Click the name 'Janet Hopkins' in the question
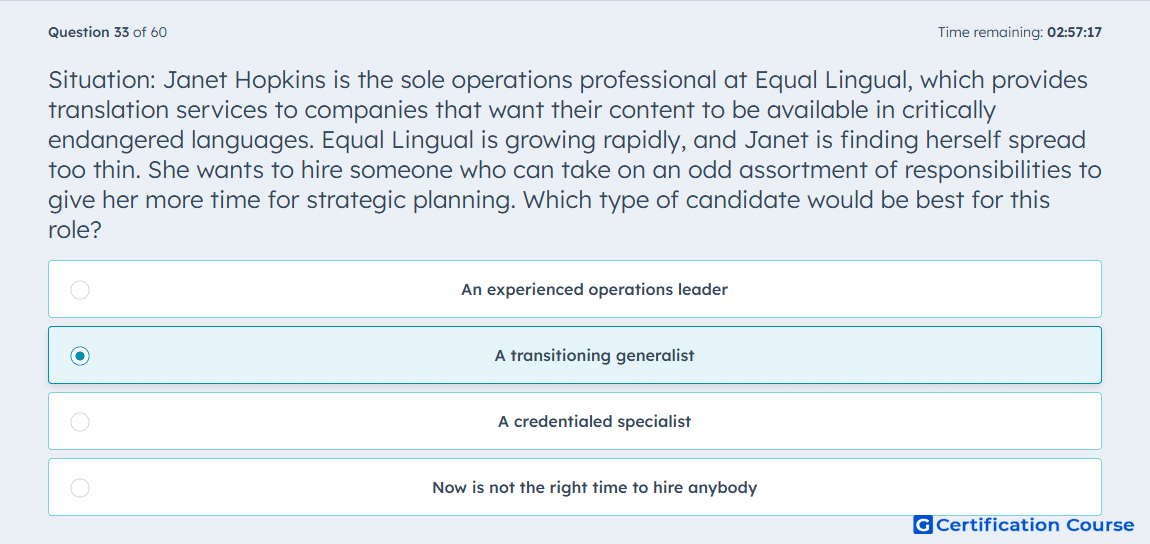The height and width of the screenshot is (544, 1150). (x=245, y=80)
